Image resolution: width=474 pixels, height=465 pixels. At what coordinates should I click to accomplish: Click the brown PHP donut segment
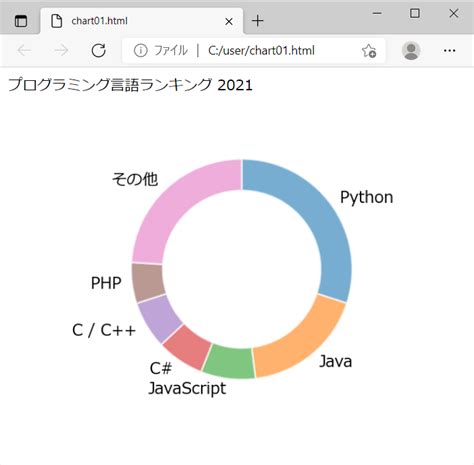(148, 283)
